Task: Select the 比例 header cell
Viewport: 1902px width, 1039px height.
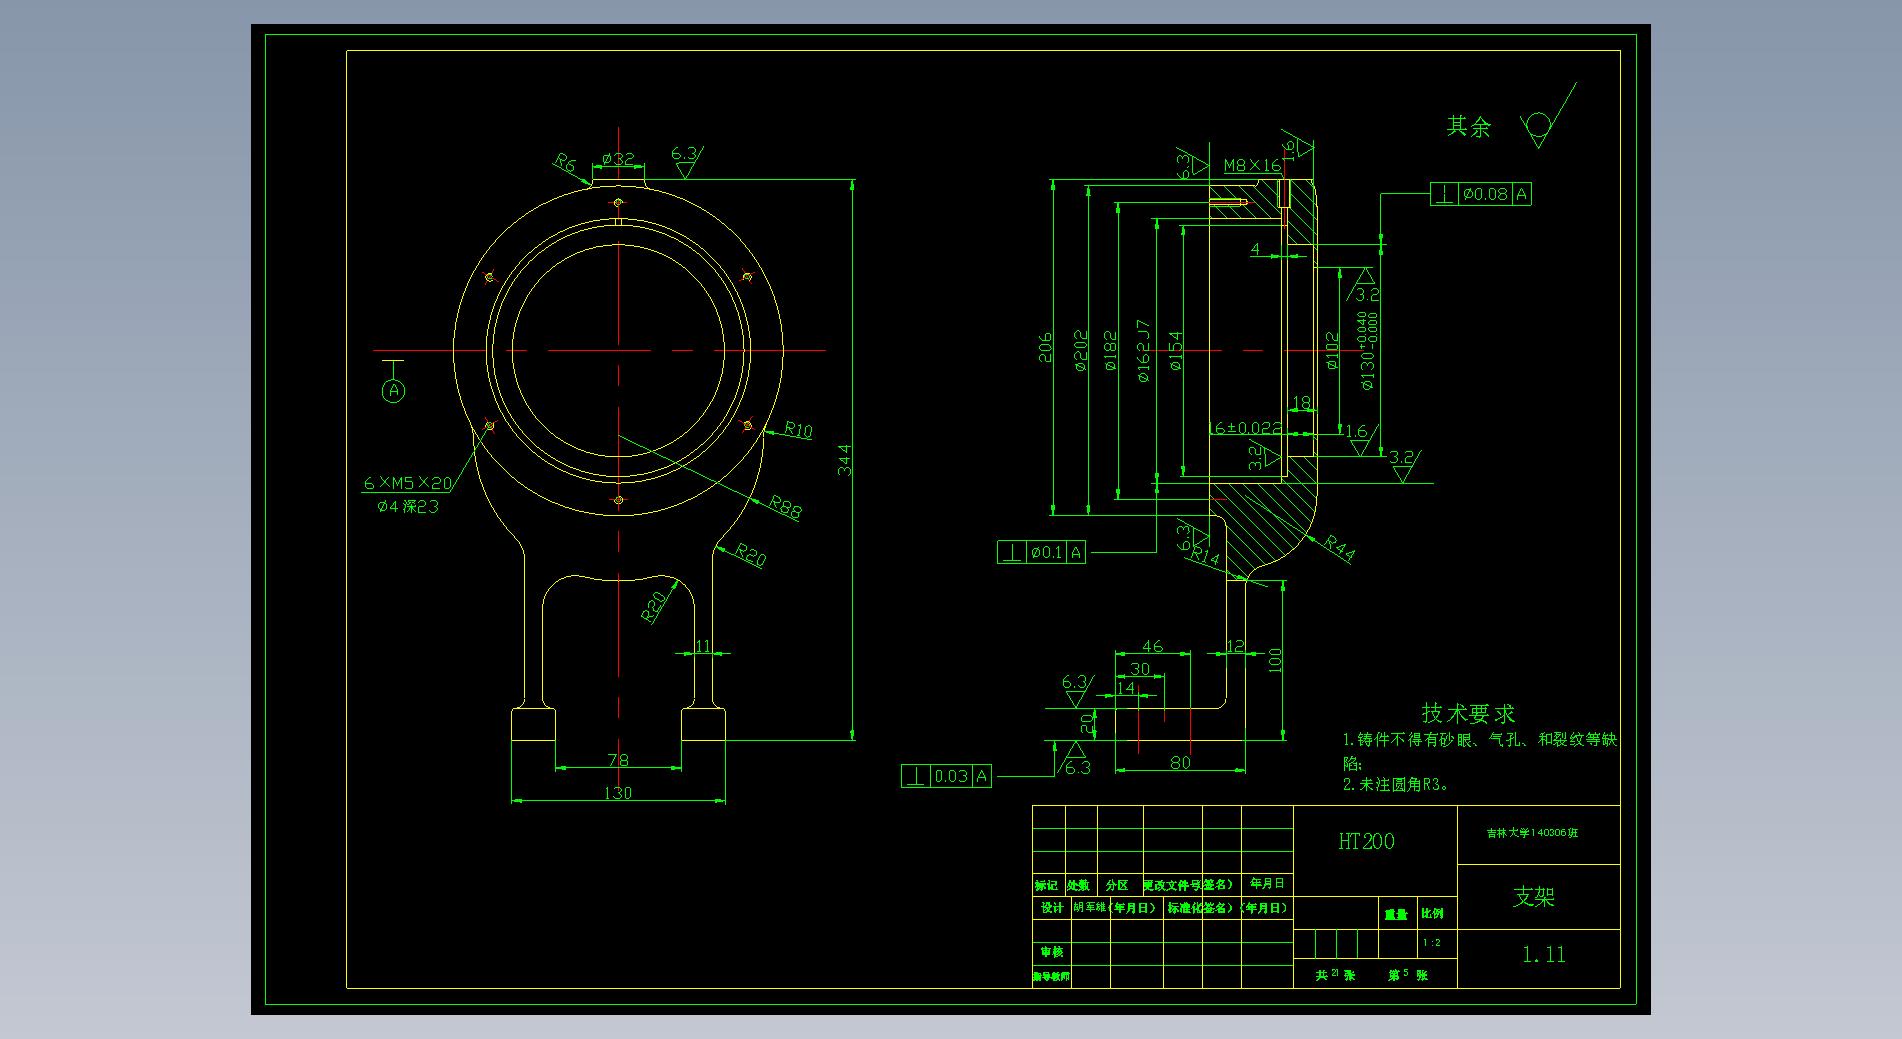Action: 1432,913
